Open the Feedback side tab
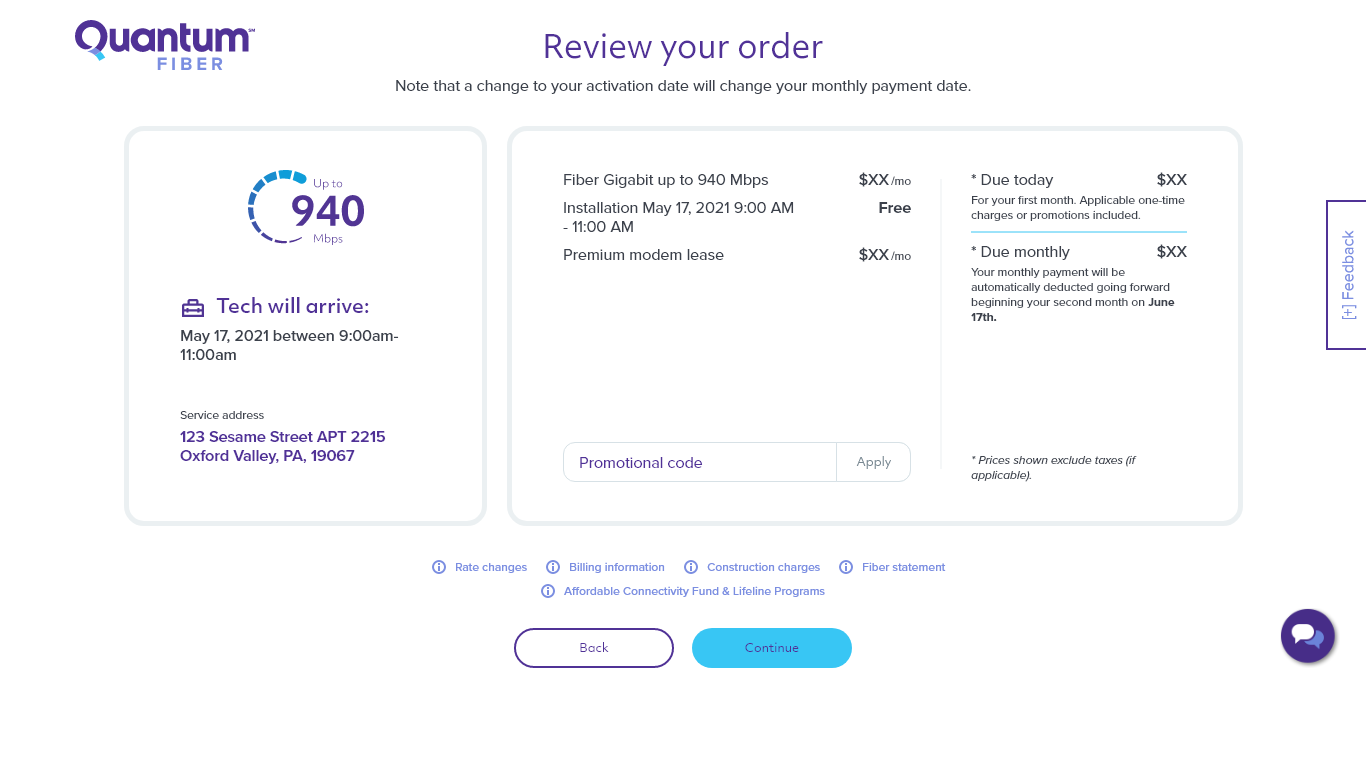 1346,275
